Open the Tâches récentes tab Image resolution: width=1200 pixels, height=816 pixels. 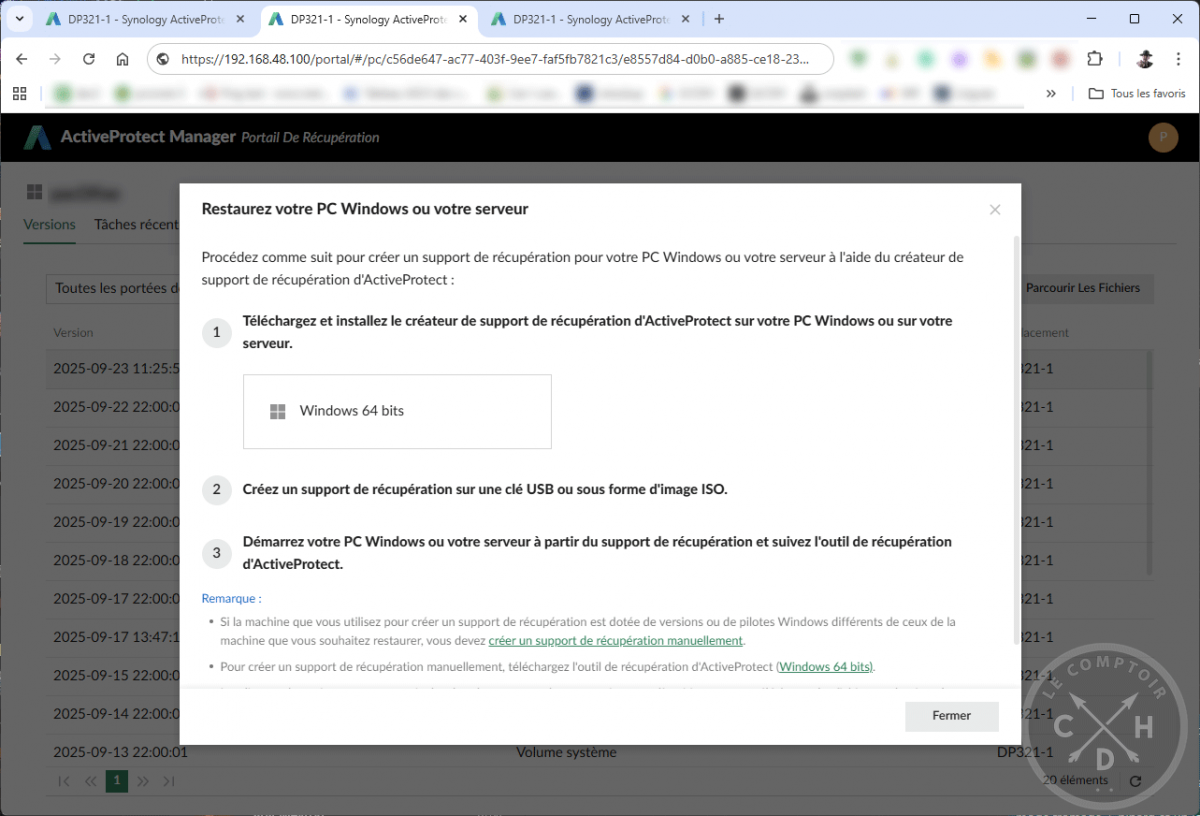coord(136,224)
